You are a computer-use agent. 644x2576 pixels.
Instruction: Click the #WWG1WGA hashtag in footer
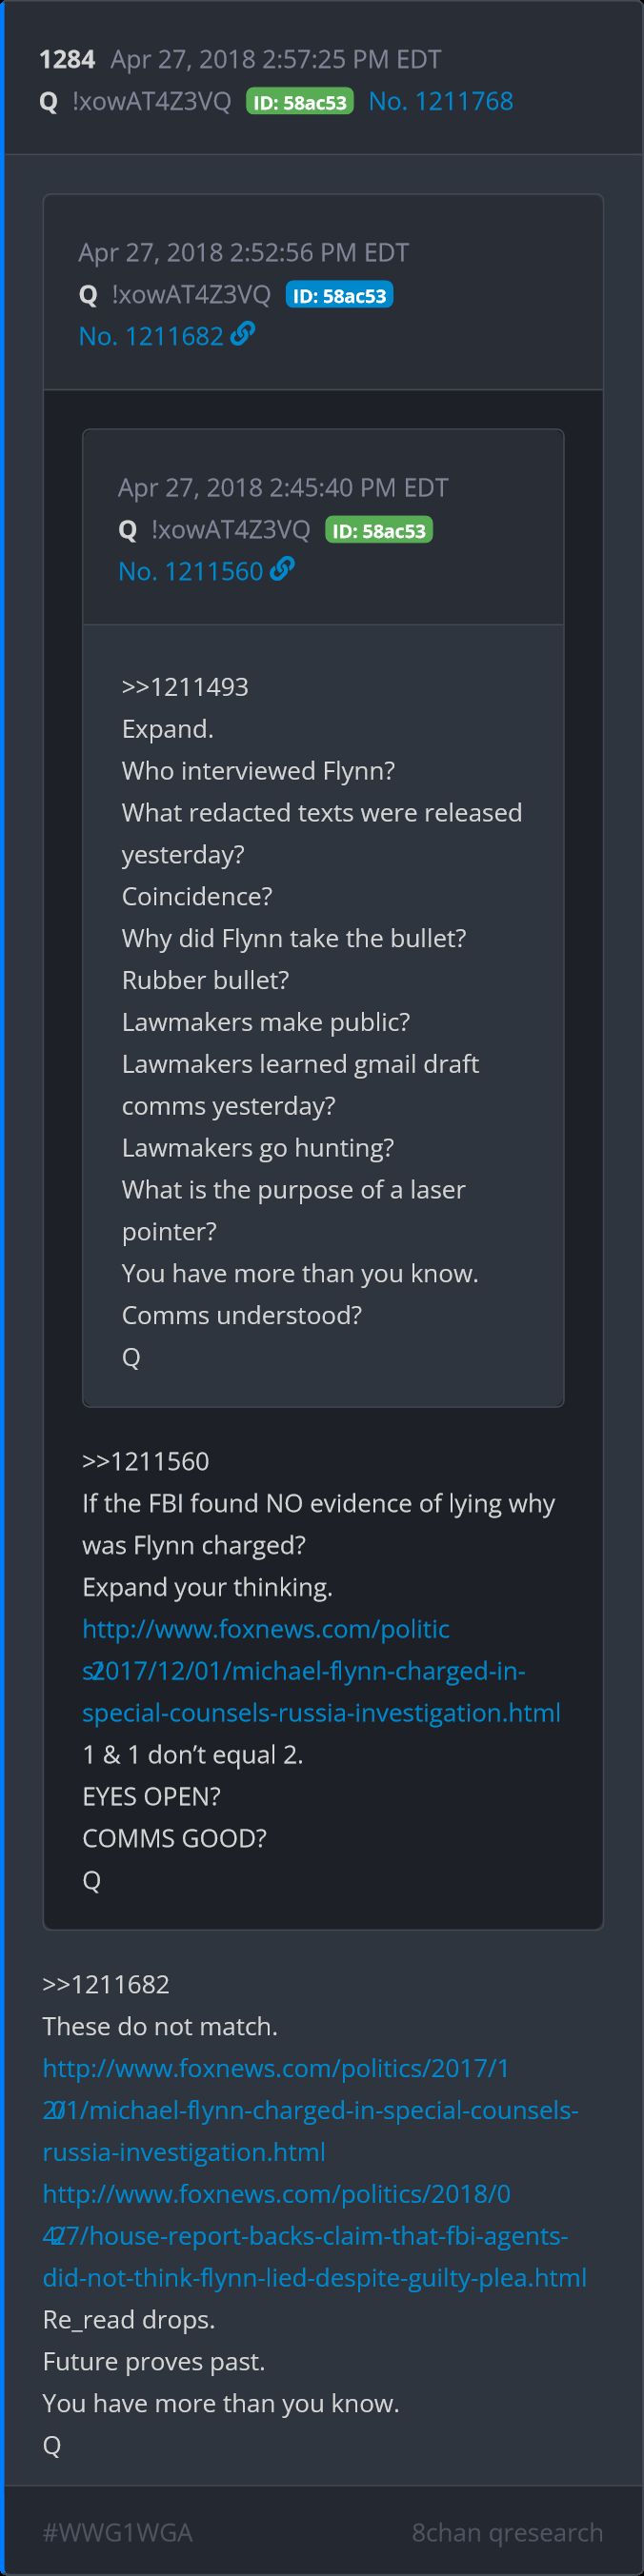117,2532
